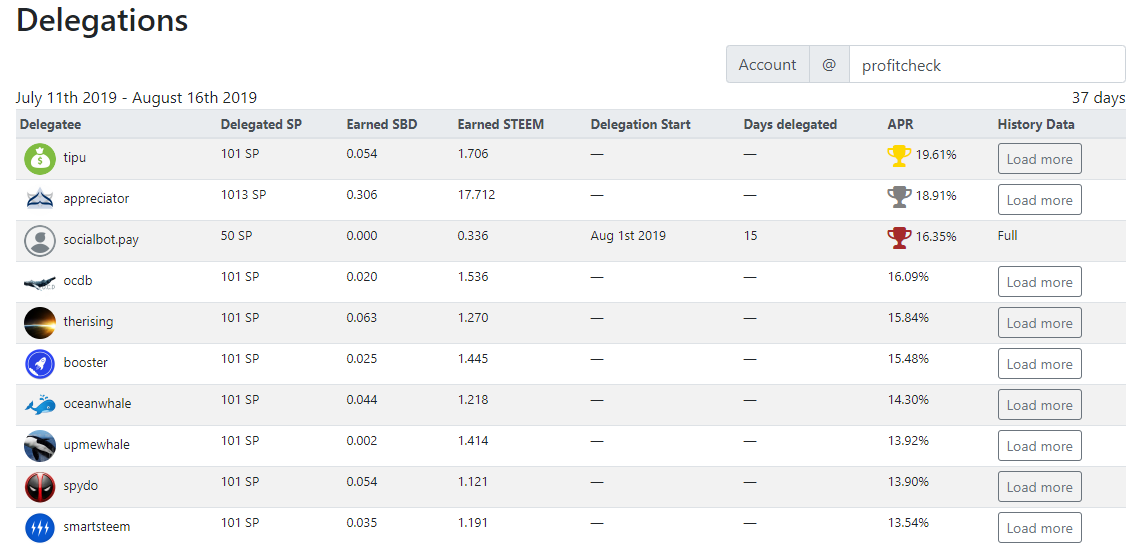Click the Days delegated column header
Viewport: 1136px width, 546px height.
(x=790, y=125)
